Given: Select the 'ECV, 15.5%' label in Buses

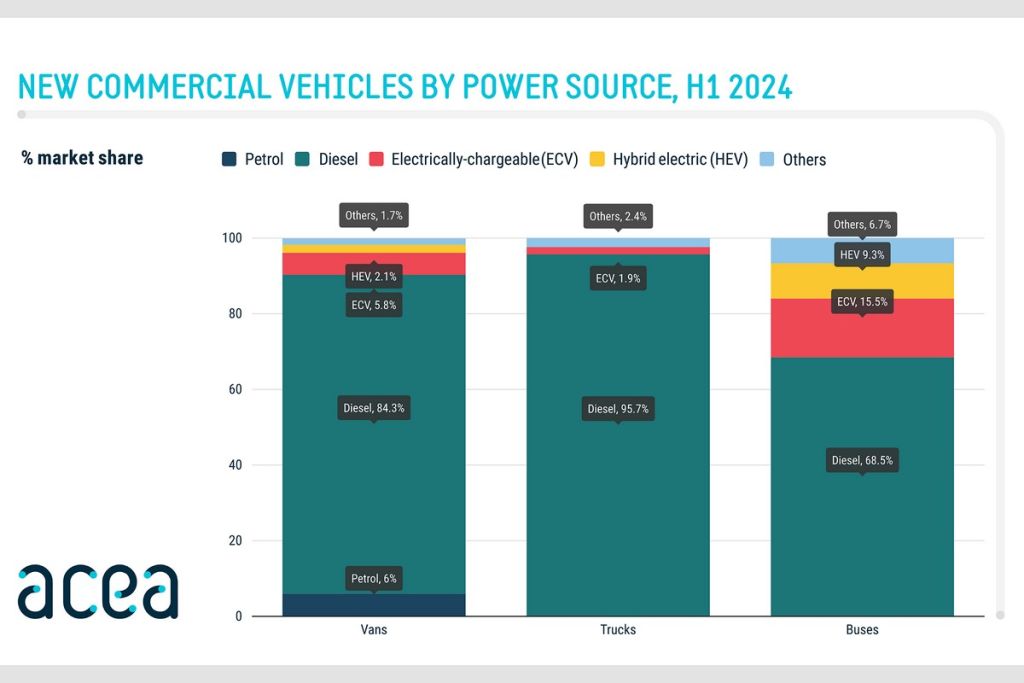Looking at the screenshot, I should (x=862, y=301).
